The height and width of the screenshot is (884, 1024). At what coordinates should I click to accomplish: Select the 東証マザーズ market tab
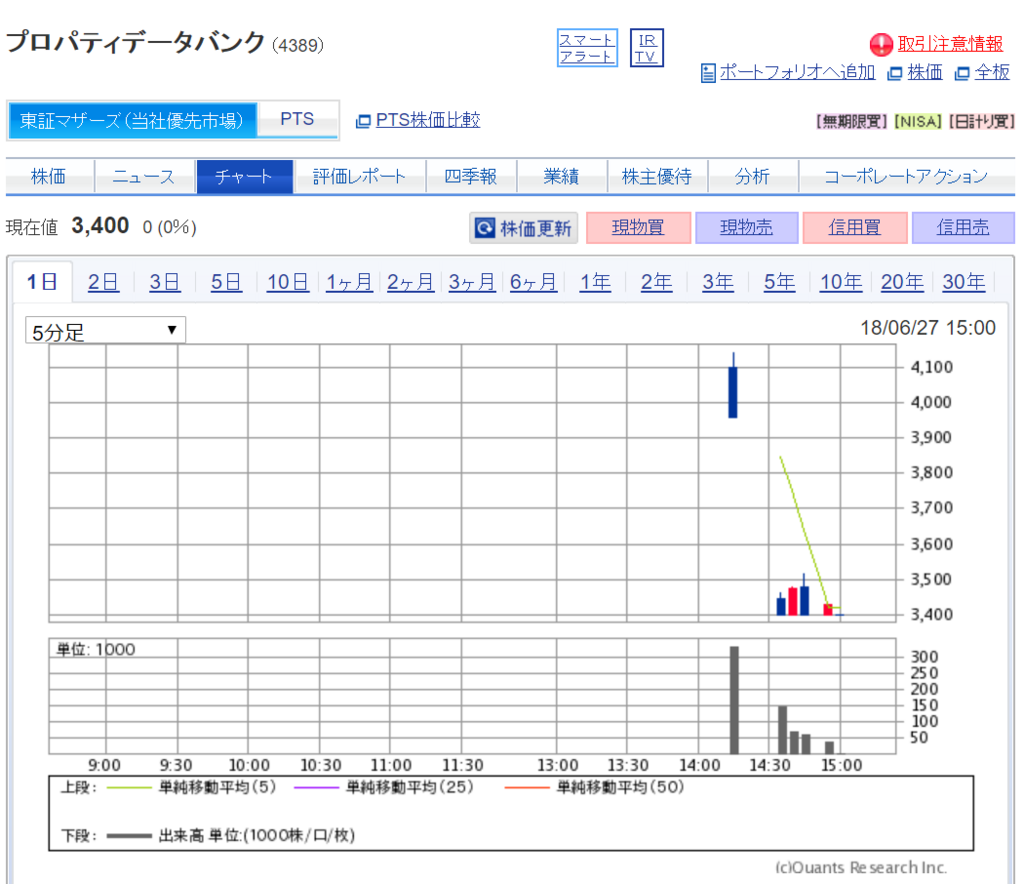click(132, 120)
